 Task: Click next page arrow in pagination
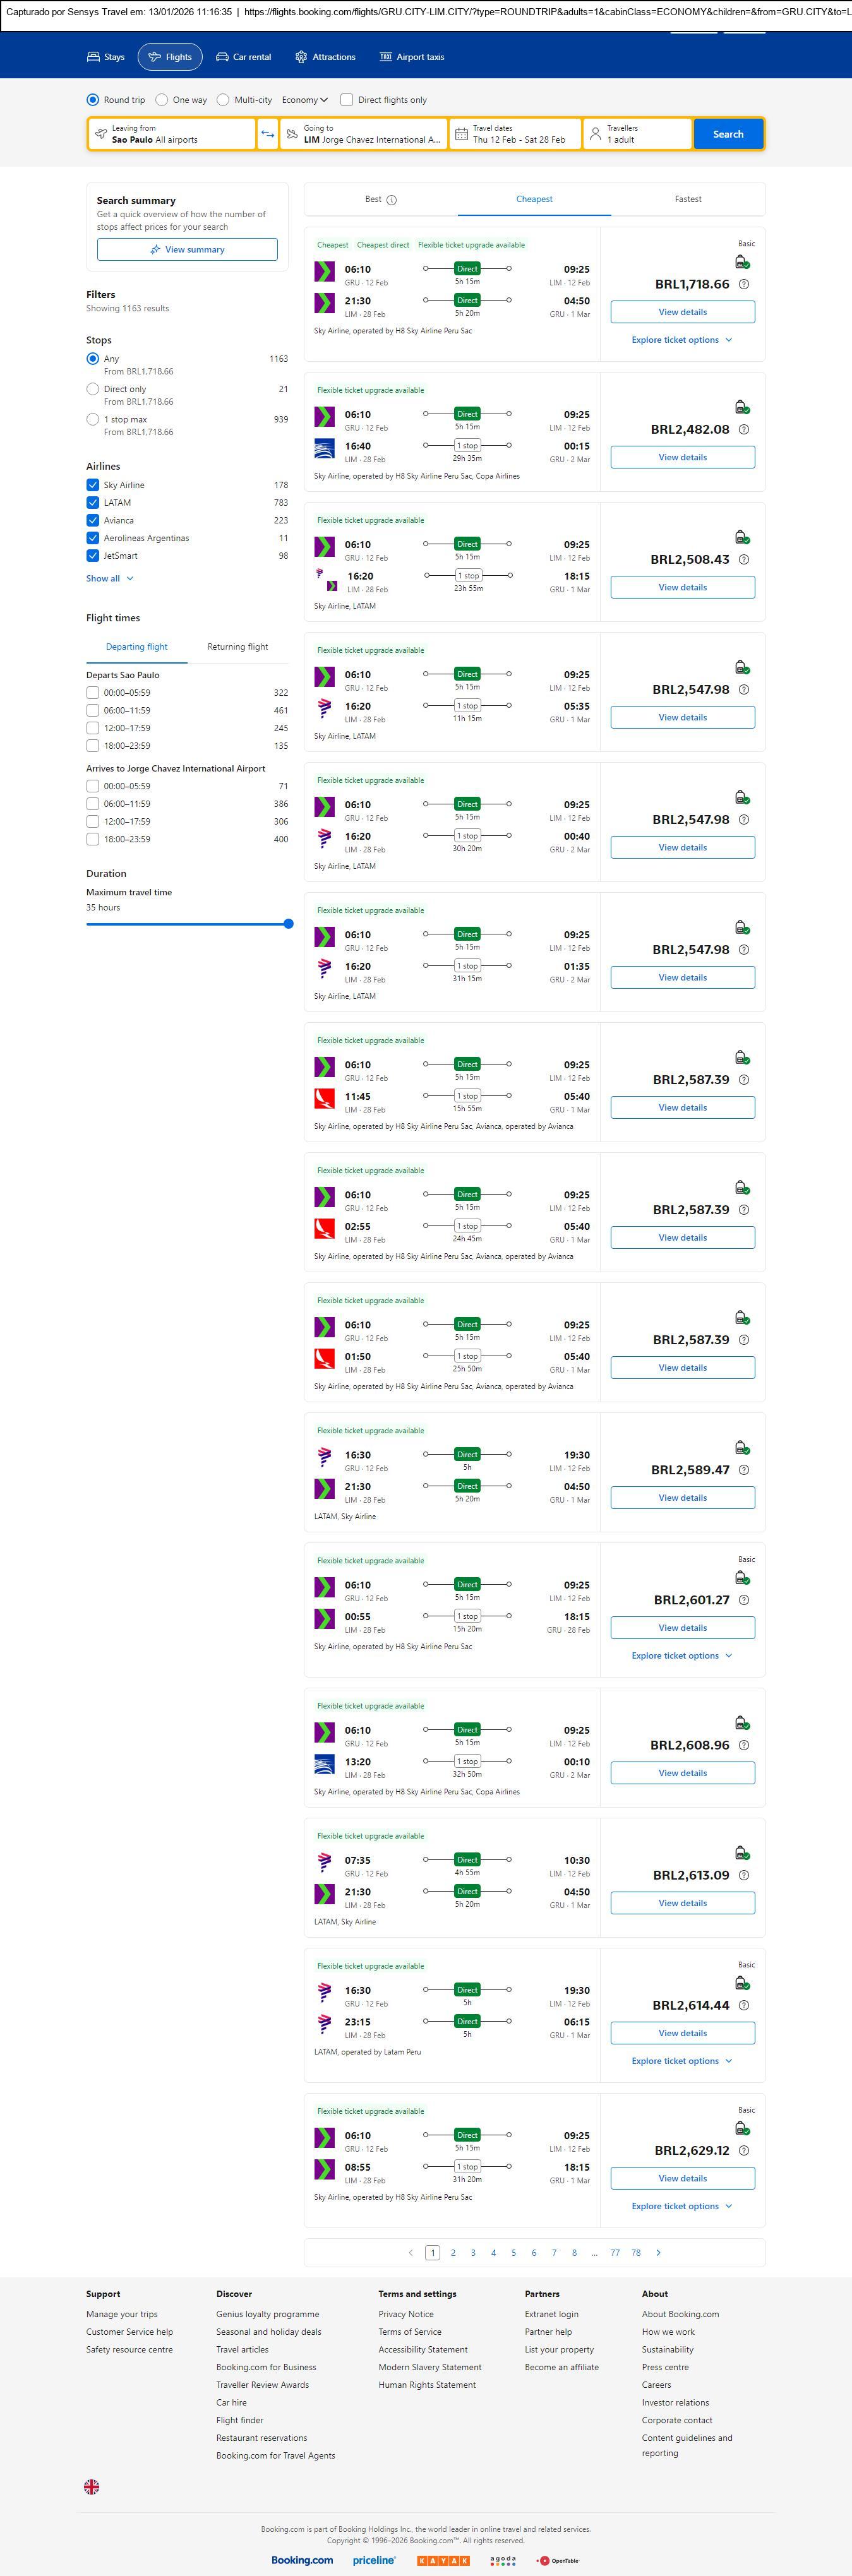[x=658, y=2252]
